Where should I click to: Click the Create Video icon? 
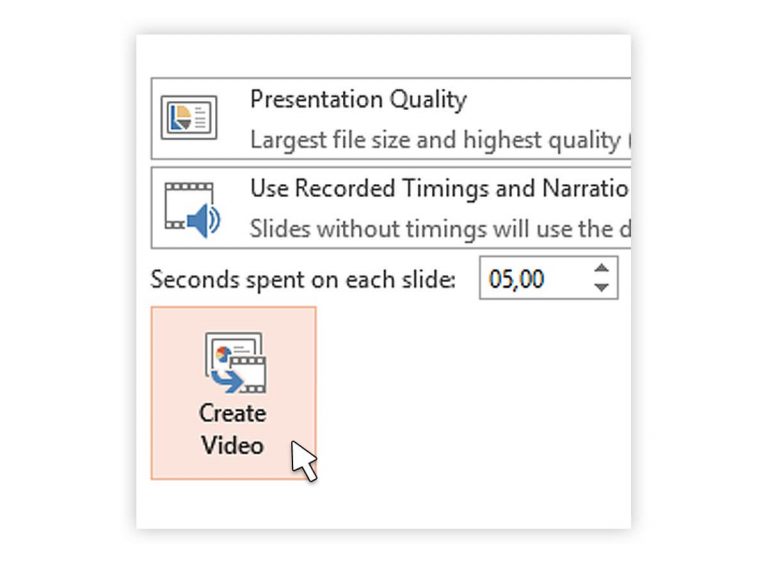click(x=234, y=363)
